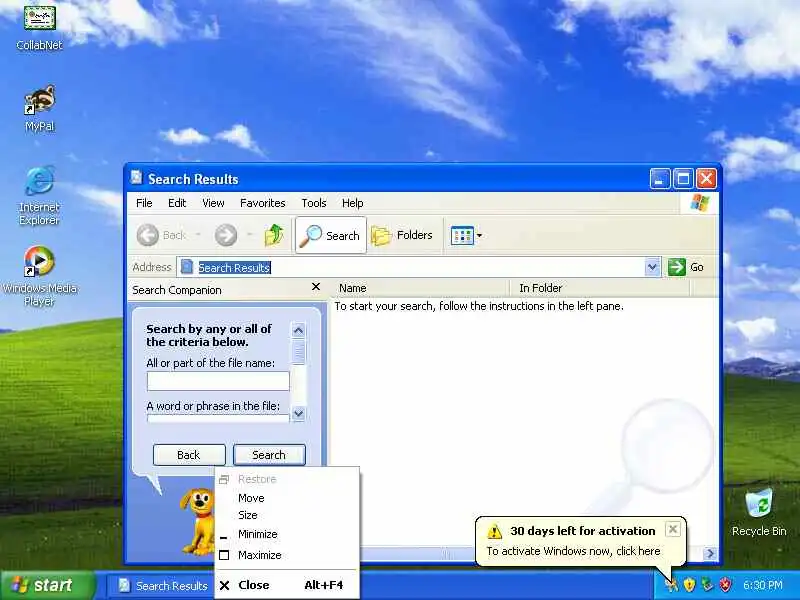Image resolution: width=800 pixels, height=600 pixels.
Task: Choose Minimize from the context menu
Action: point(287,534)
